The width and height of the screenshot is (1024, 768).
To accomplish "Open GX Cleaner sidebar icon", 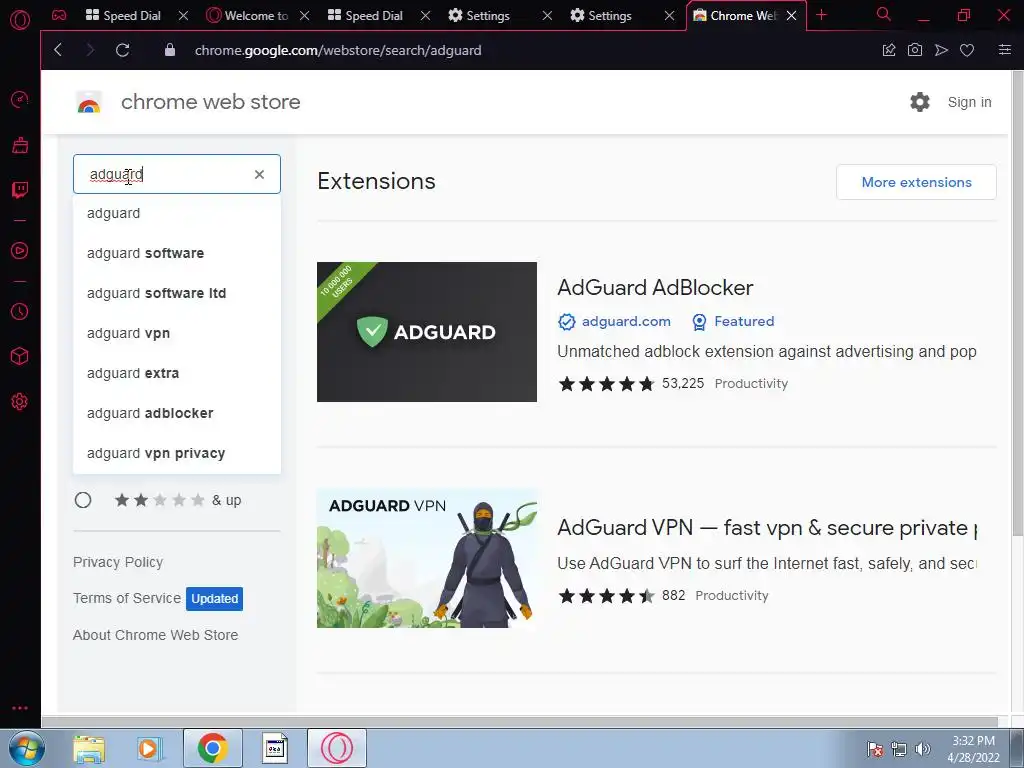I will coord(20,145).
